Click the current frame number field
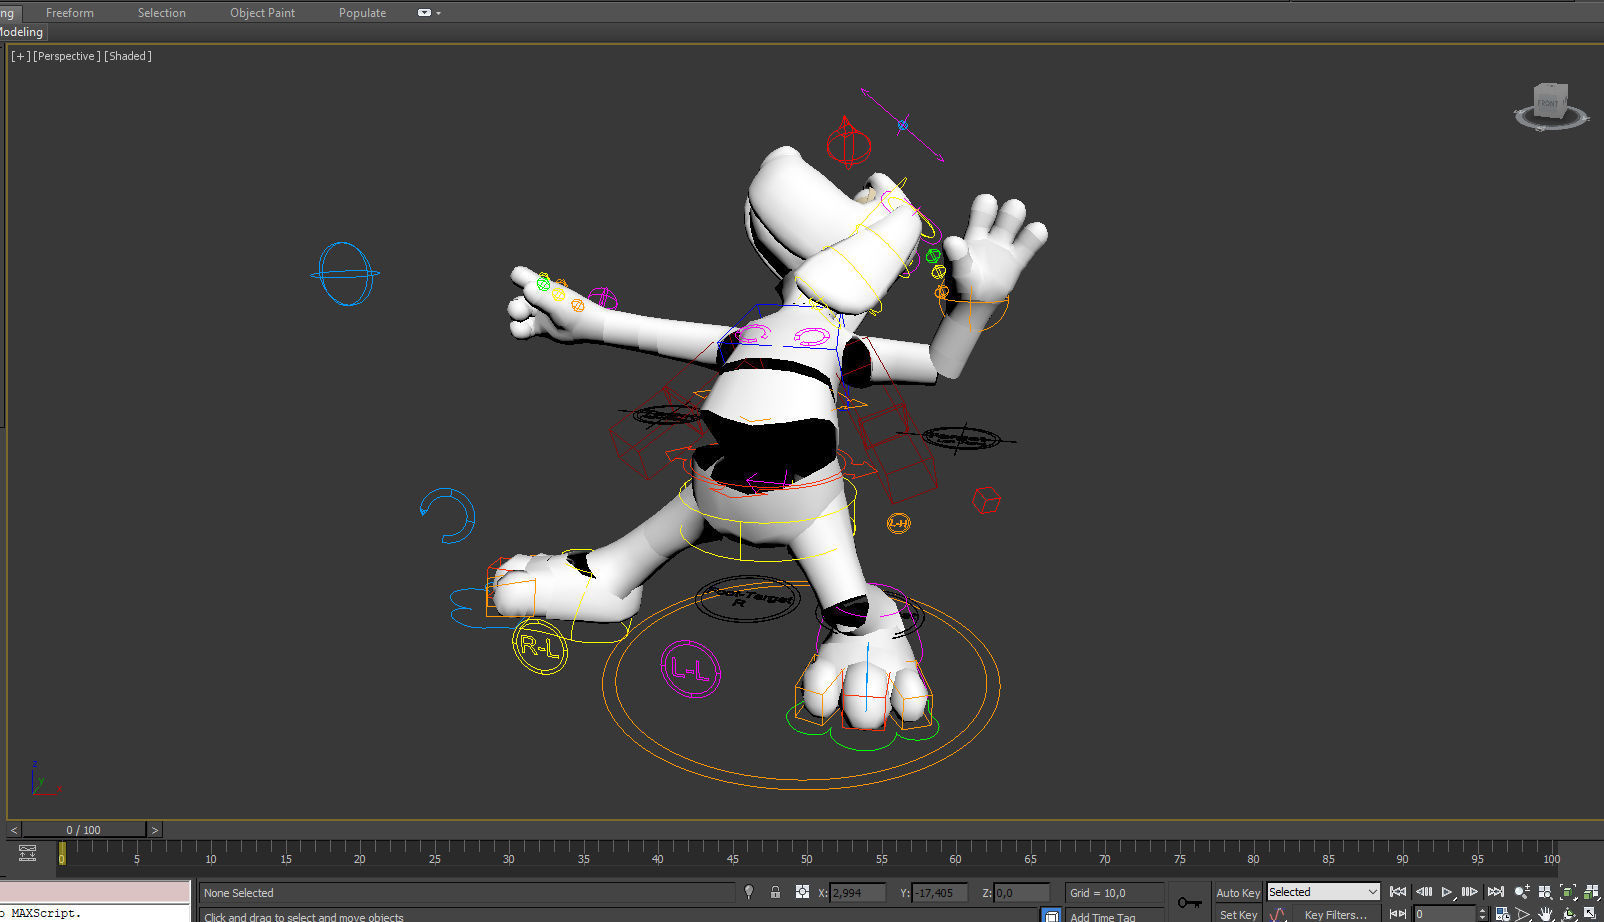The width and height of the screenshot is (1604, 922). [x=1444, y=914]
